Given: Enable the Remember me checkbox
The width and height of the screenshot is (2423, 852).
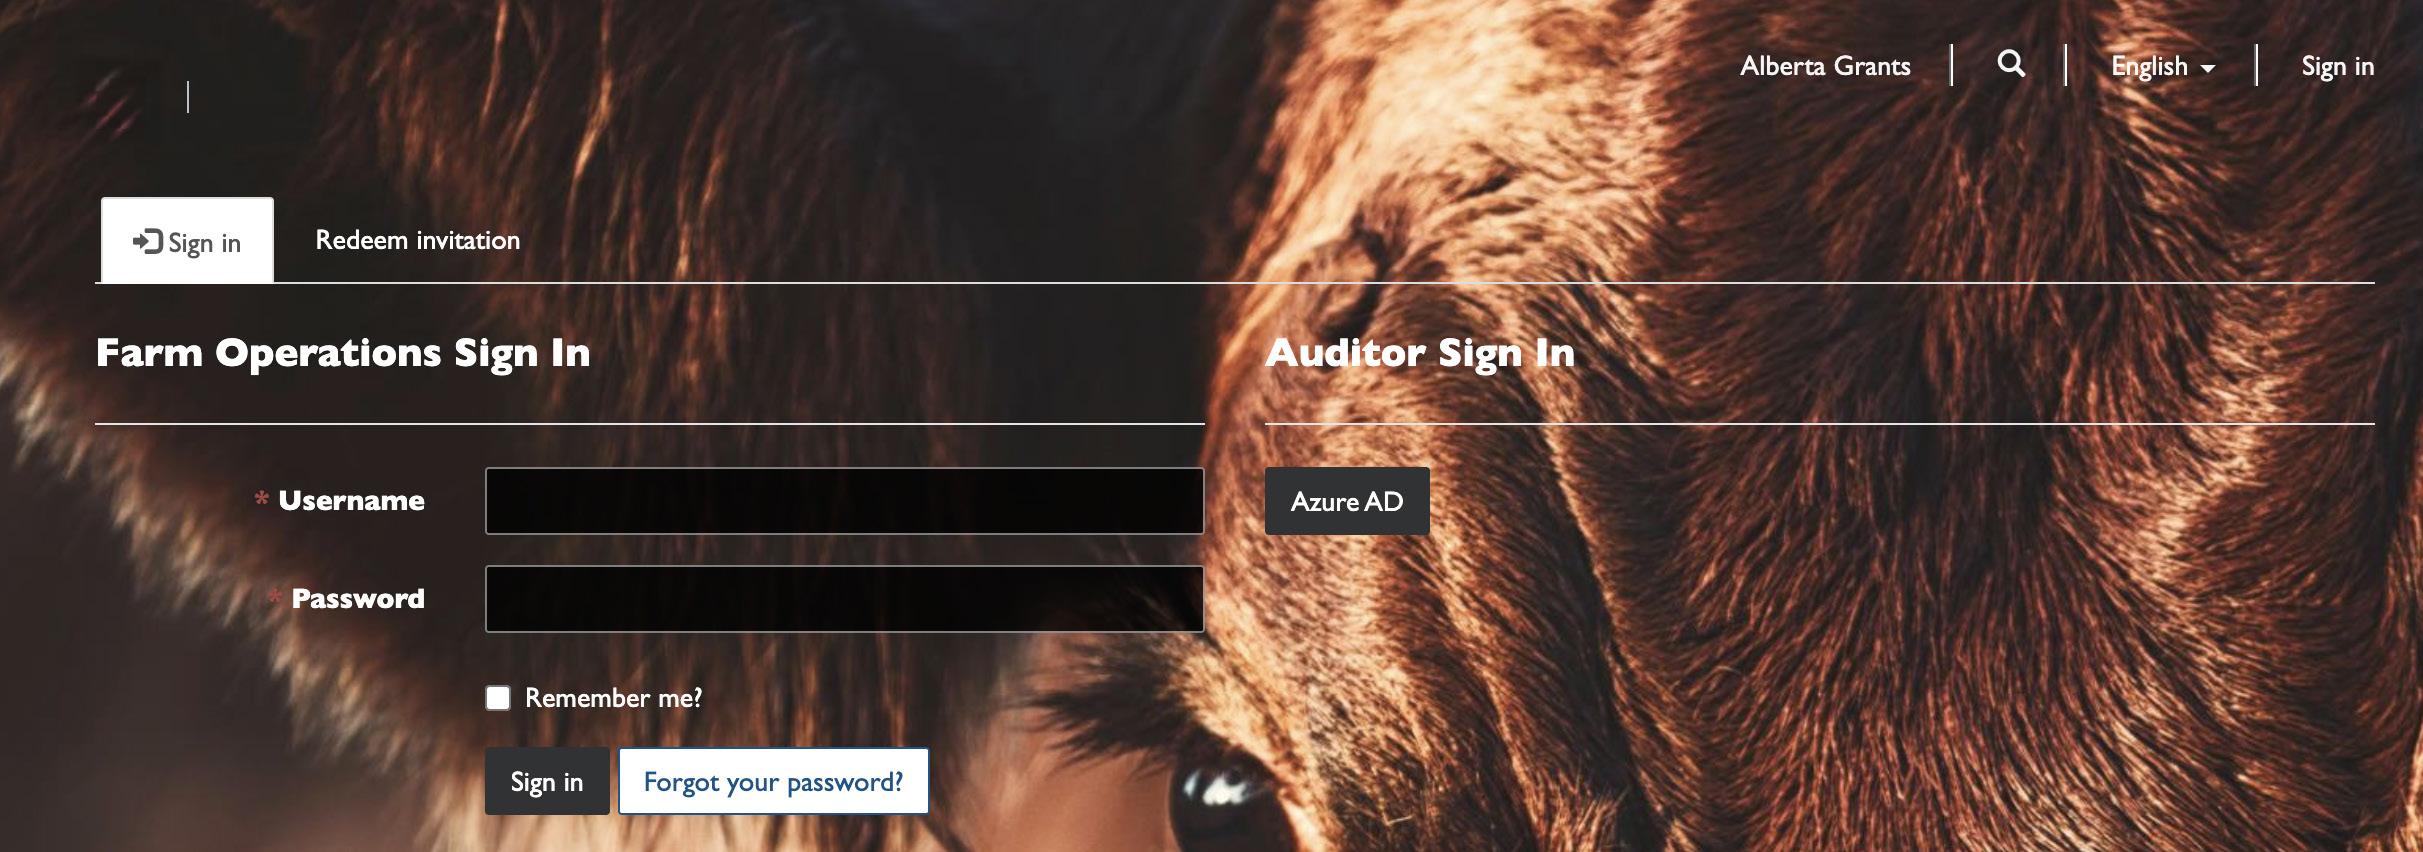Looking at the screenshot, I should click(498, 698).
